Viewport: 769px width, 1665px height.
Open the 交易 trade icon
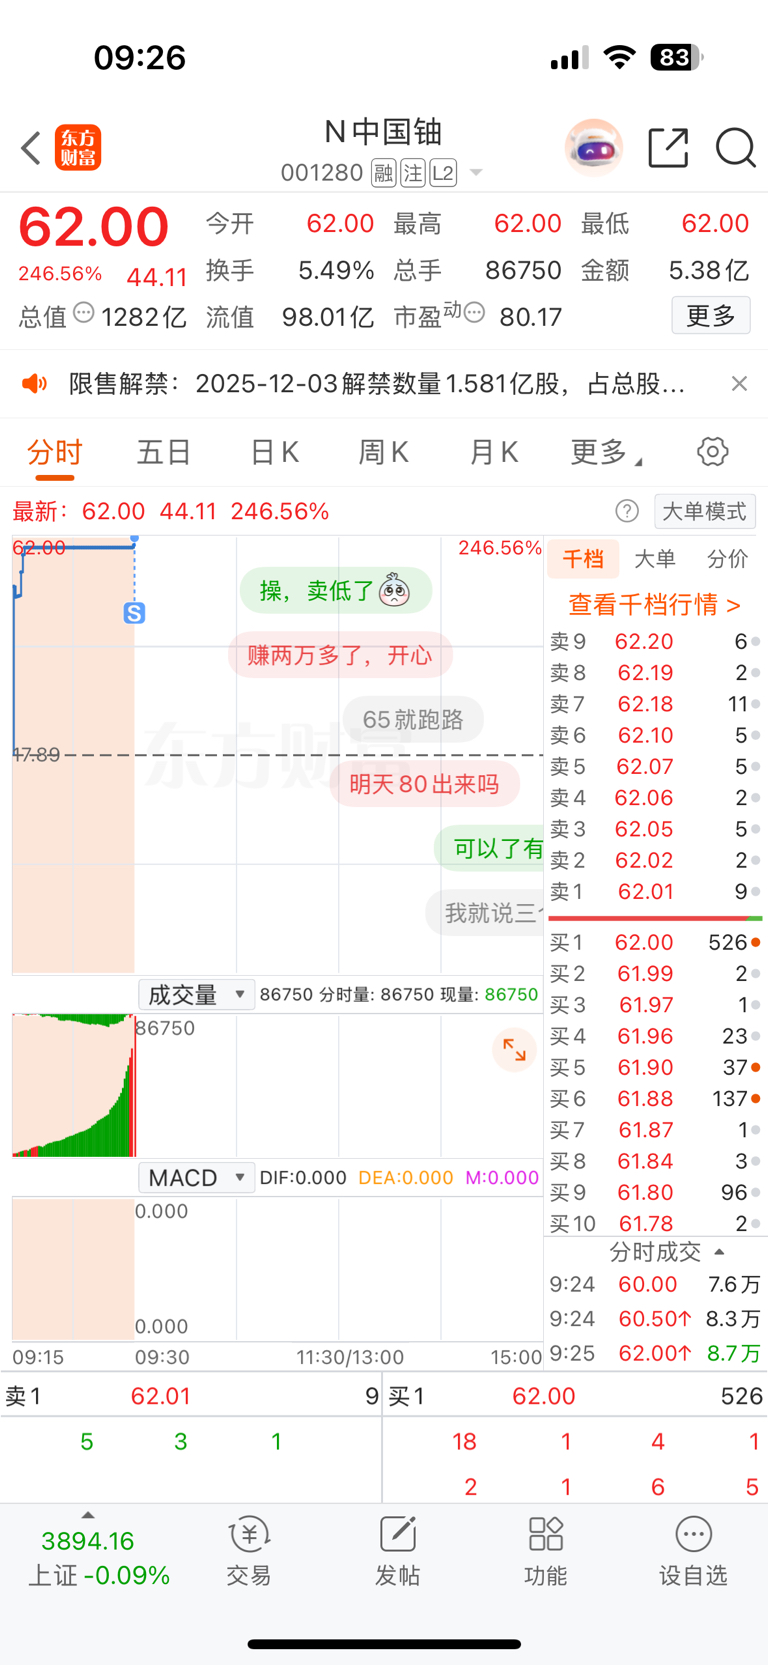pyautogui.click(x=249, y=1551)
